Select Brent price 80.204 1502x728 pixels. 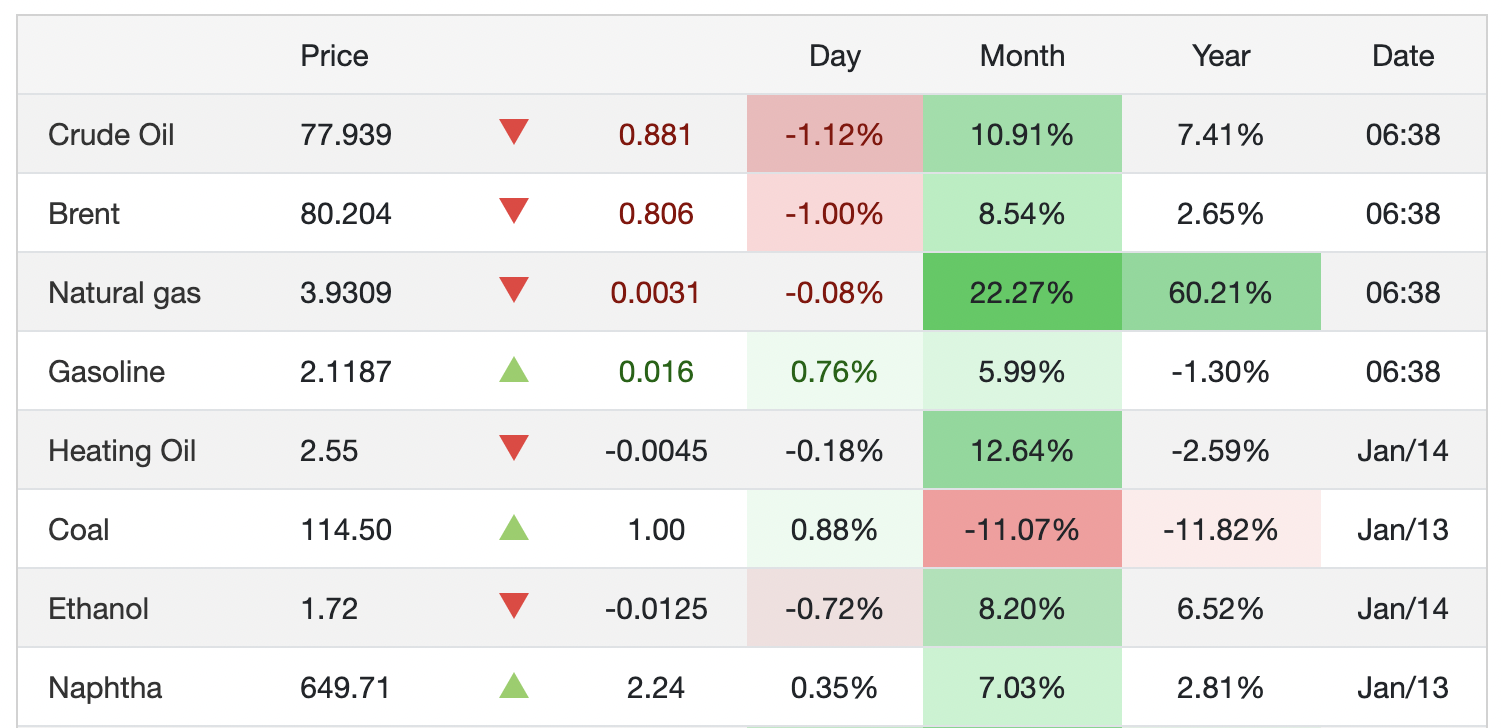[x=346, y=213]
